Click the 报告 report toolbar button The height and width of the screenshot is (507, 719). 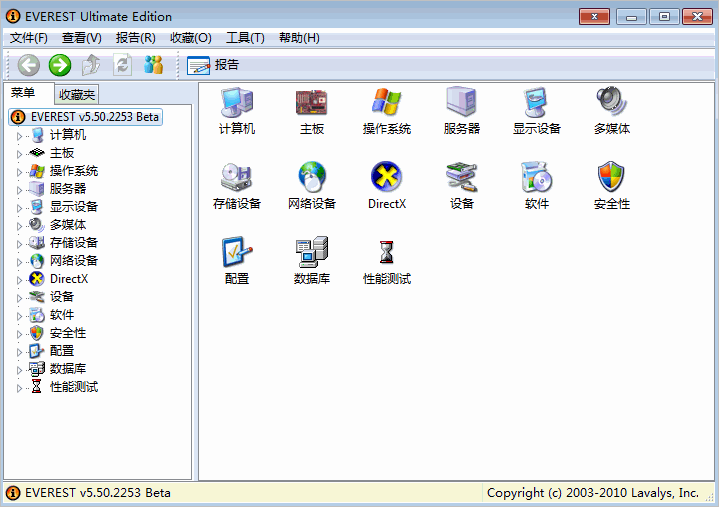[213, 65]
